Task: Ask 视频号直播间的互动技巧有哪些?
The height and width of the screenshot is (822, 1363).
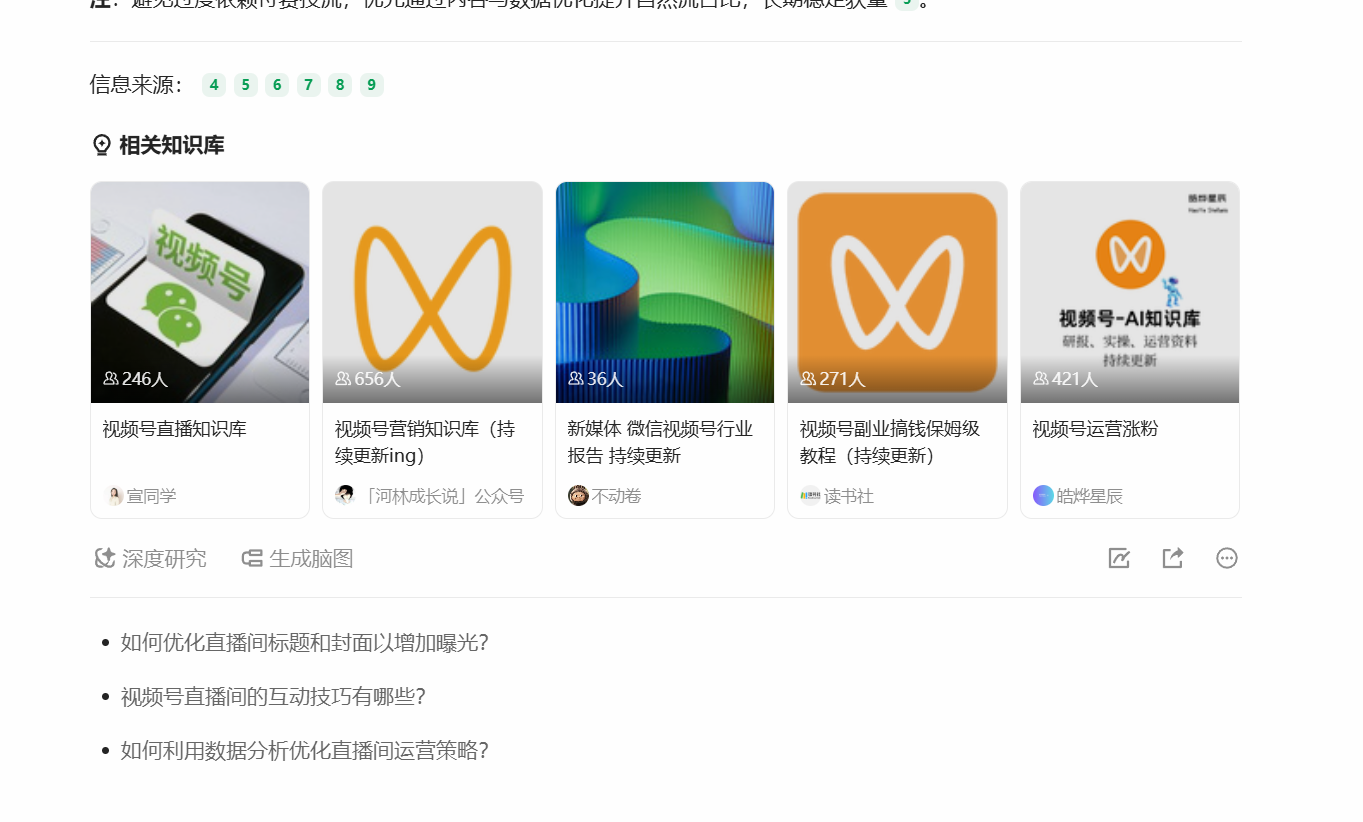Action: tap(273, 697)
